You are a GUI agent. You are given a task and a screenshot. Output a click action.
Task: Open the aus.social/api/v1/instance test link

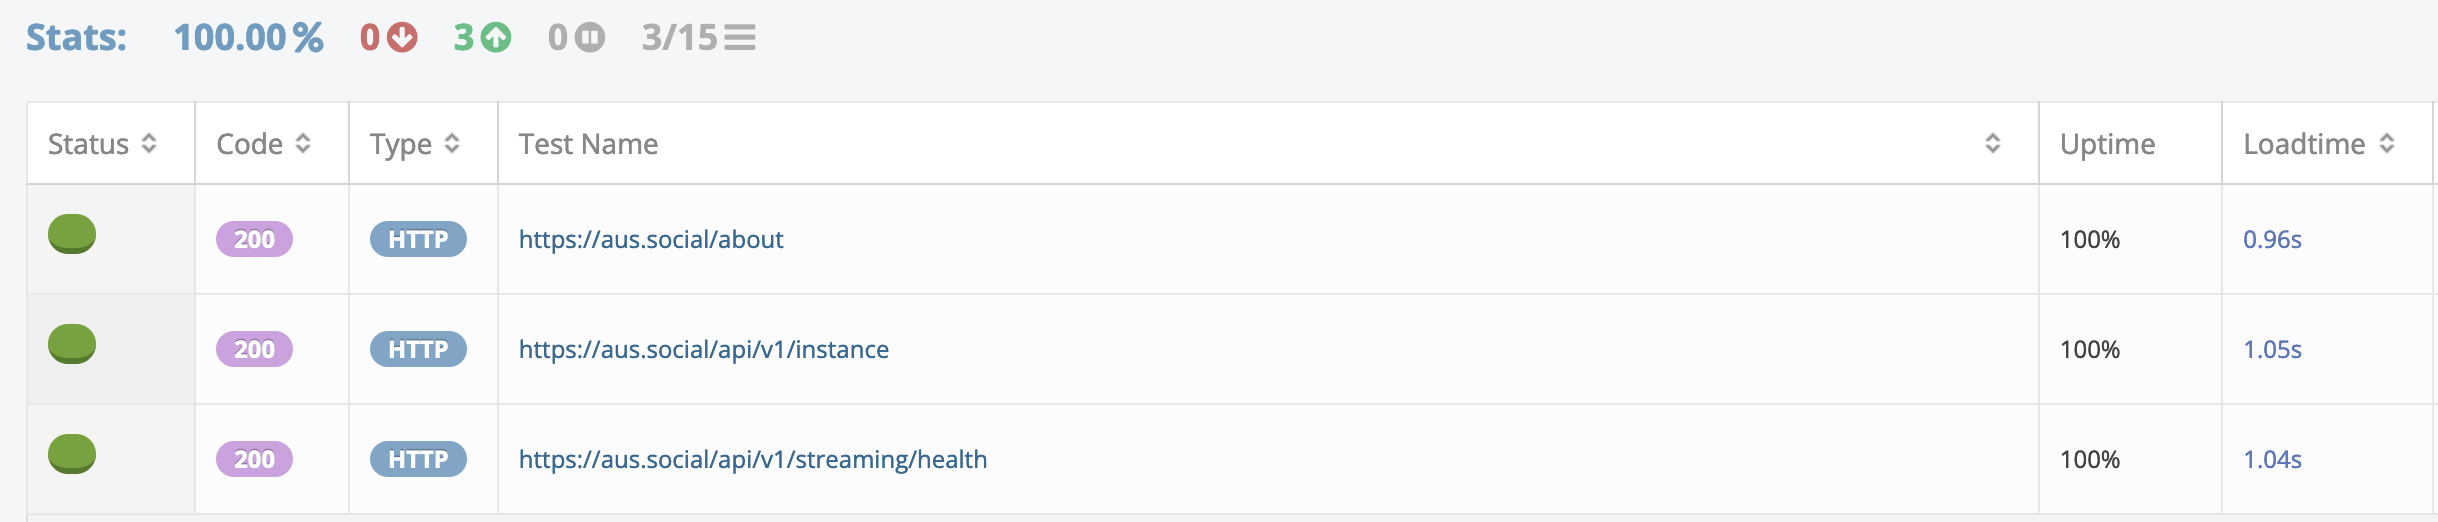click(x=703, y=349)
